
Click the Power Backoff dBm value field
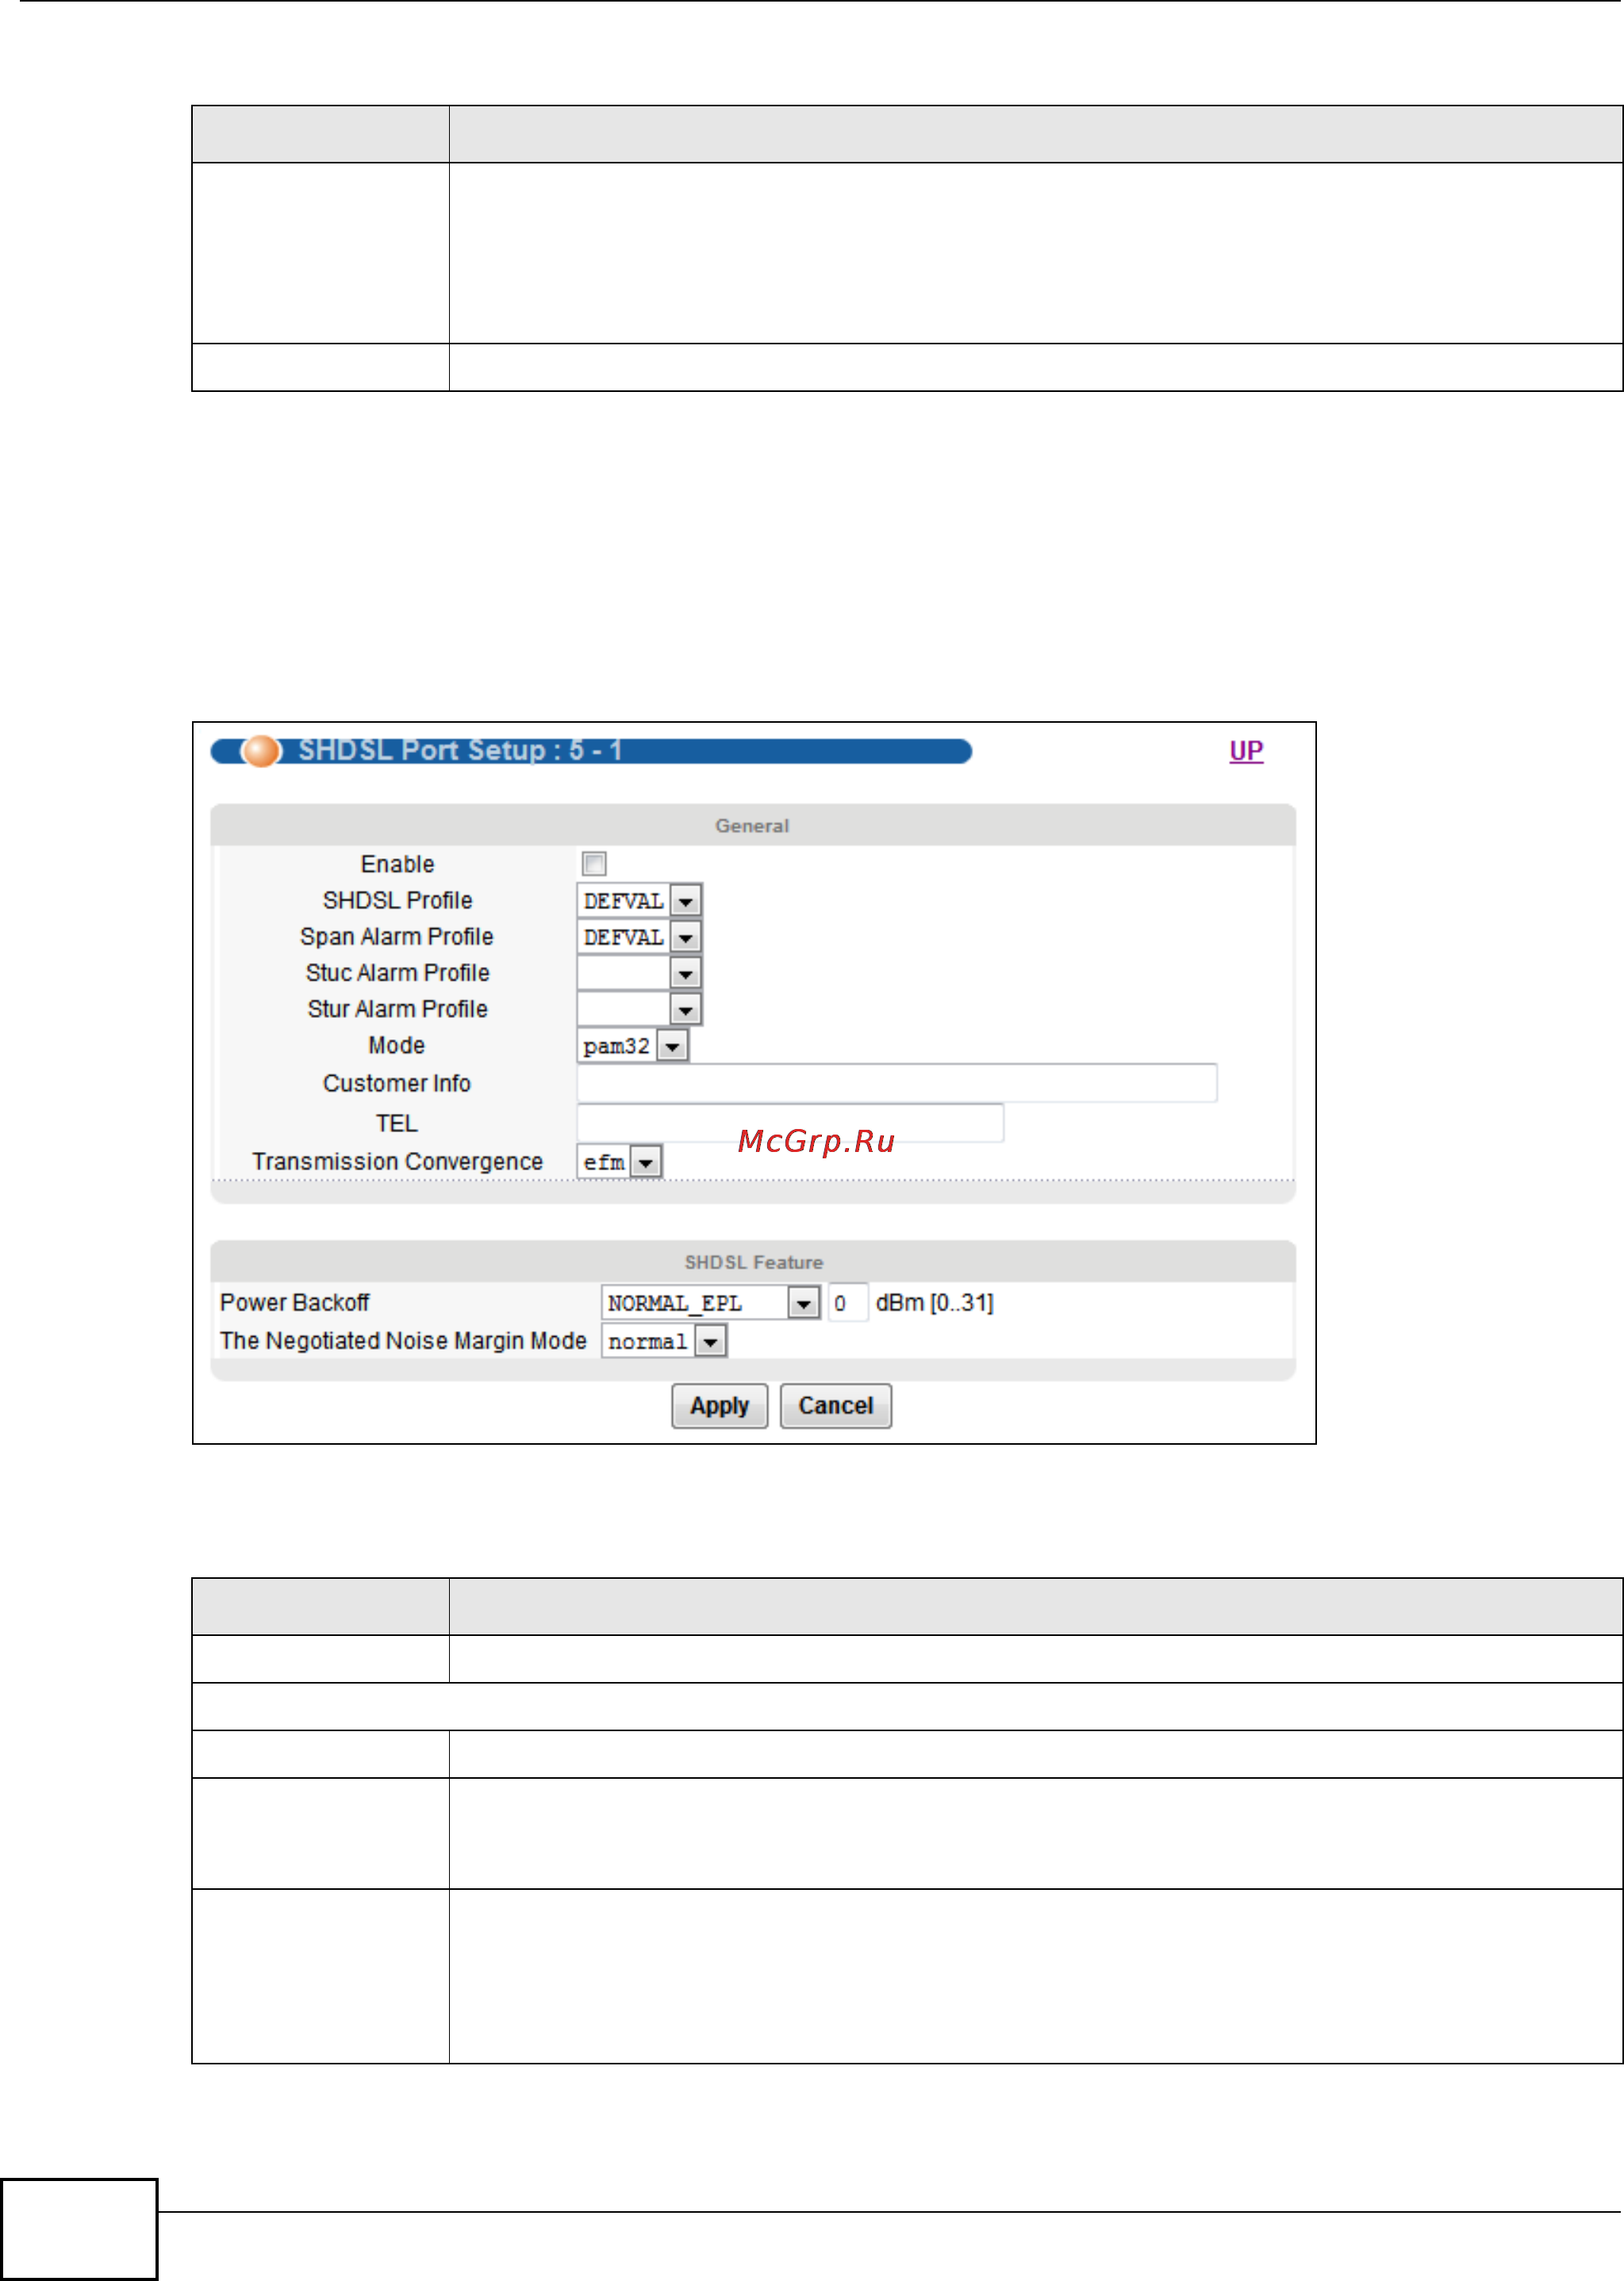coord(847,1303)
